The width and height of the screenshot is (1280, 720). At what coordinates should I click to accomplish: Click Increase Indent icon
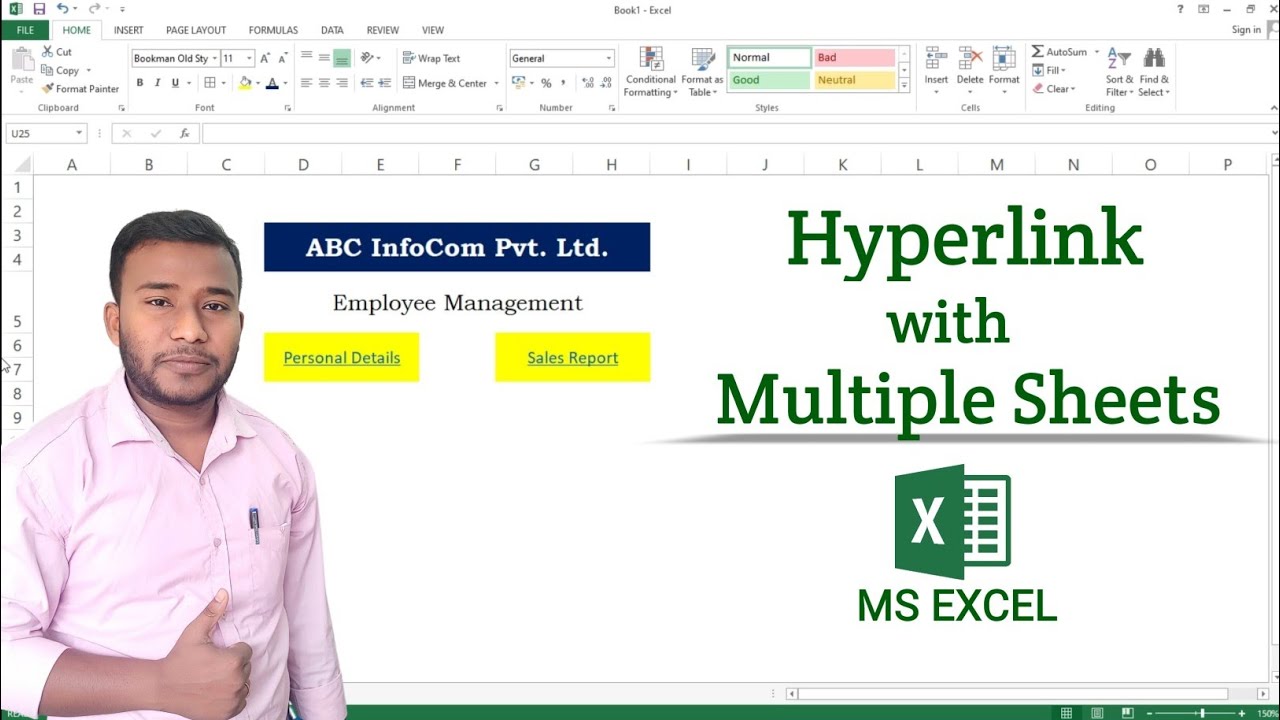384,83
